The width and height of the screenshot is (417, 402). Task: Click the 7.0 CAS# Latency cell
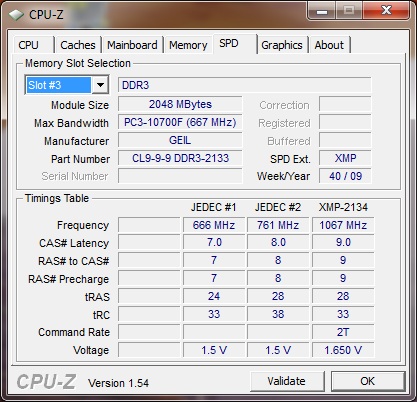click(214, 242)
